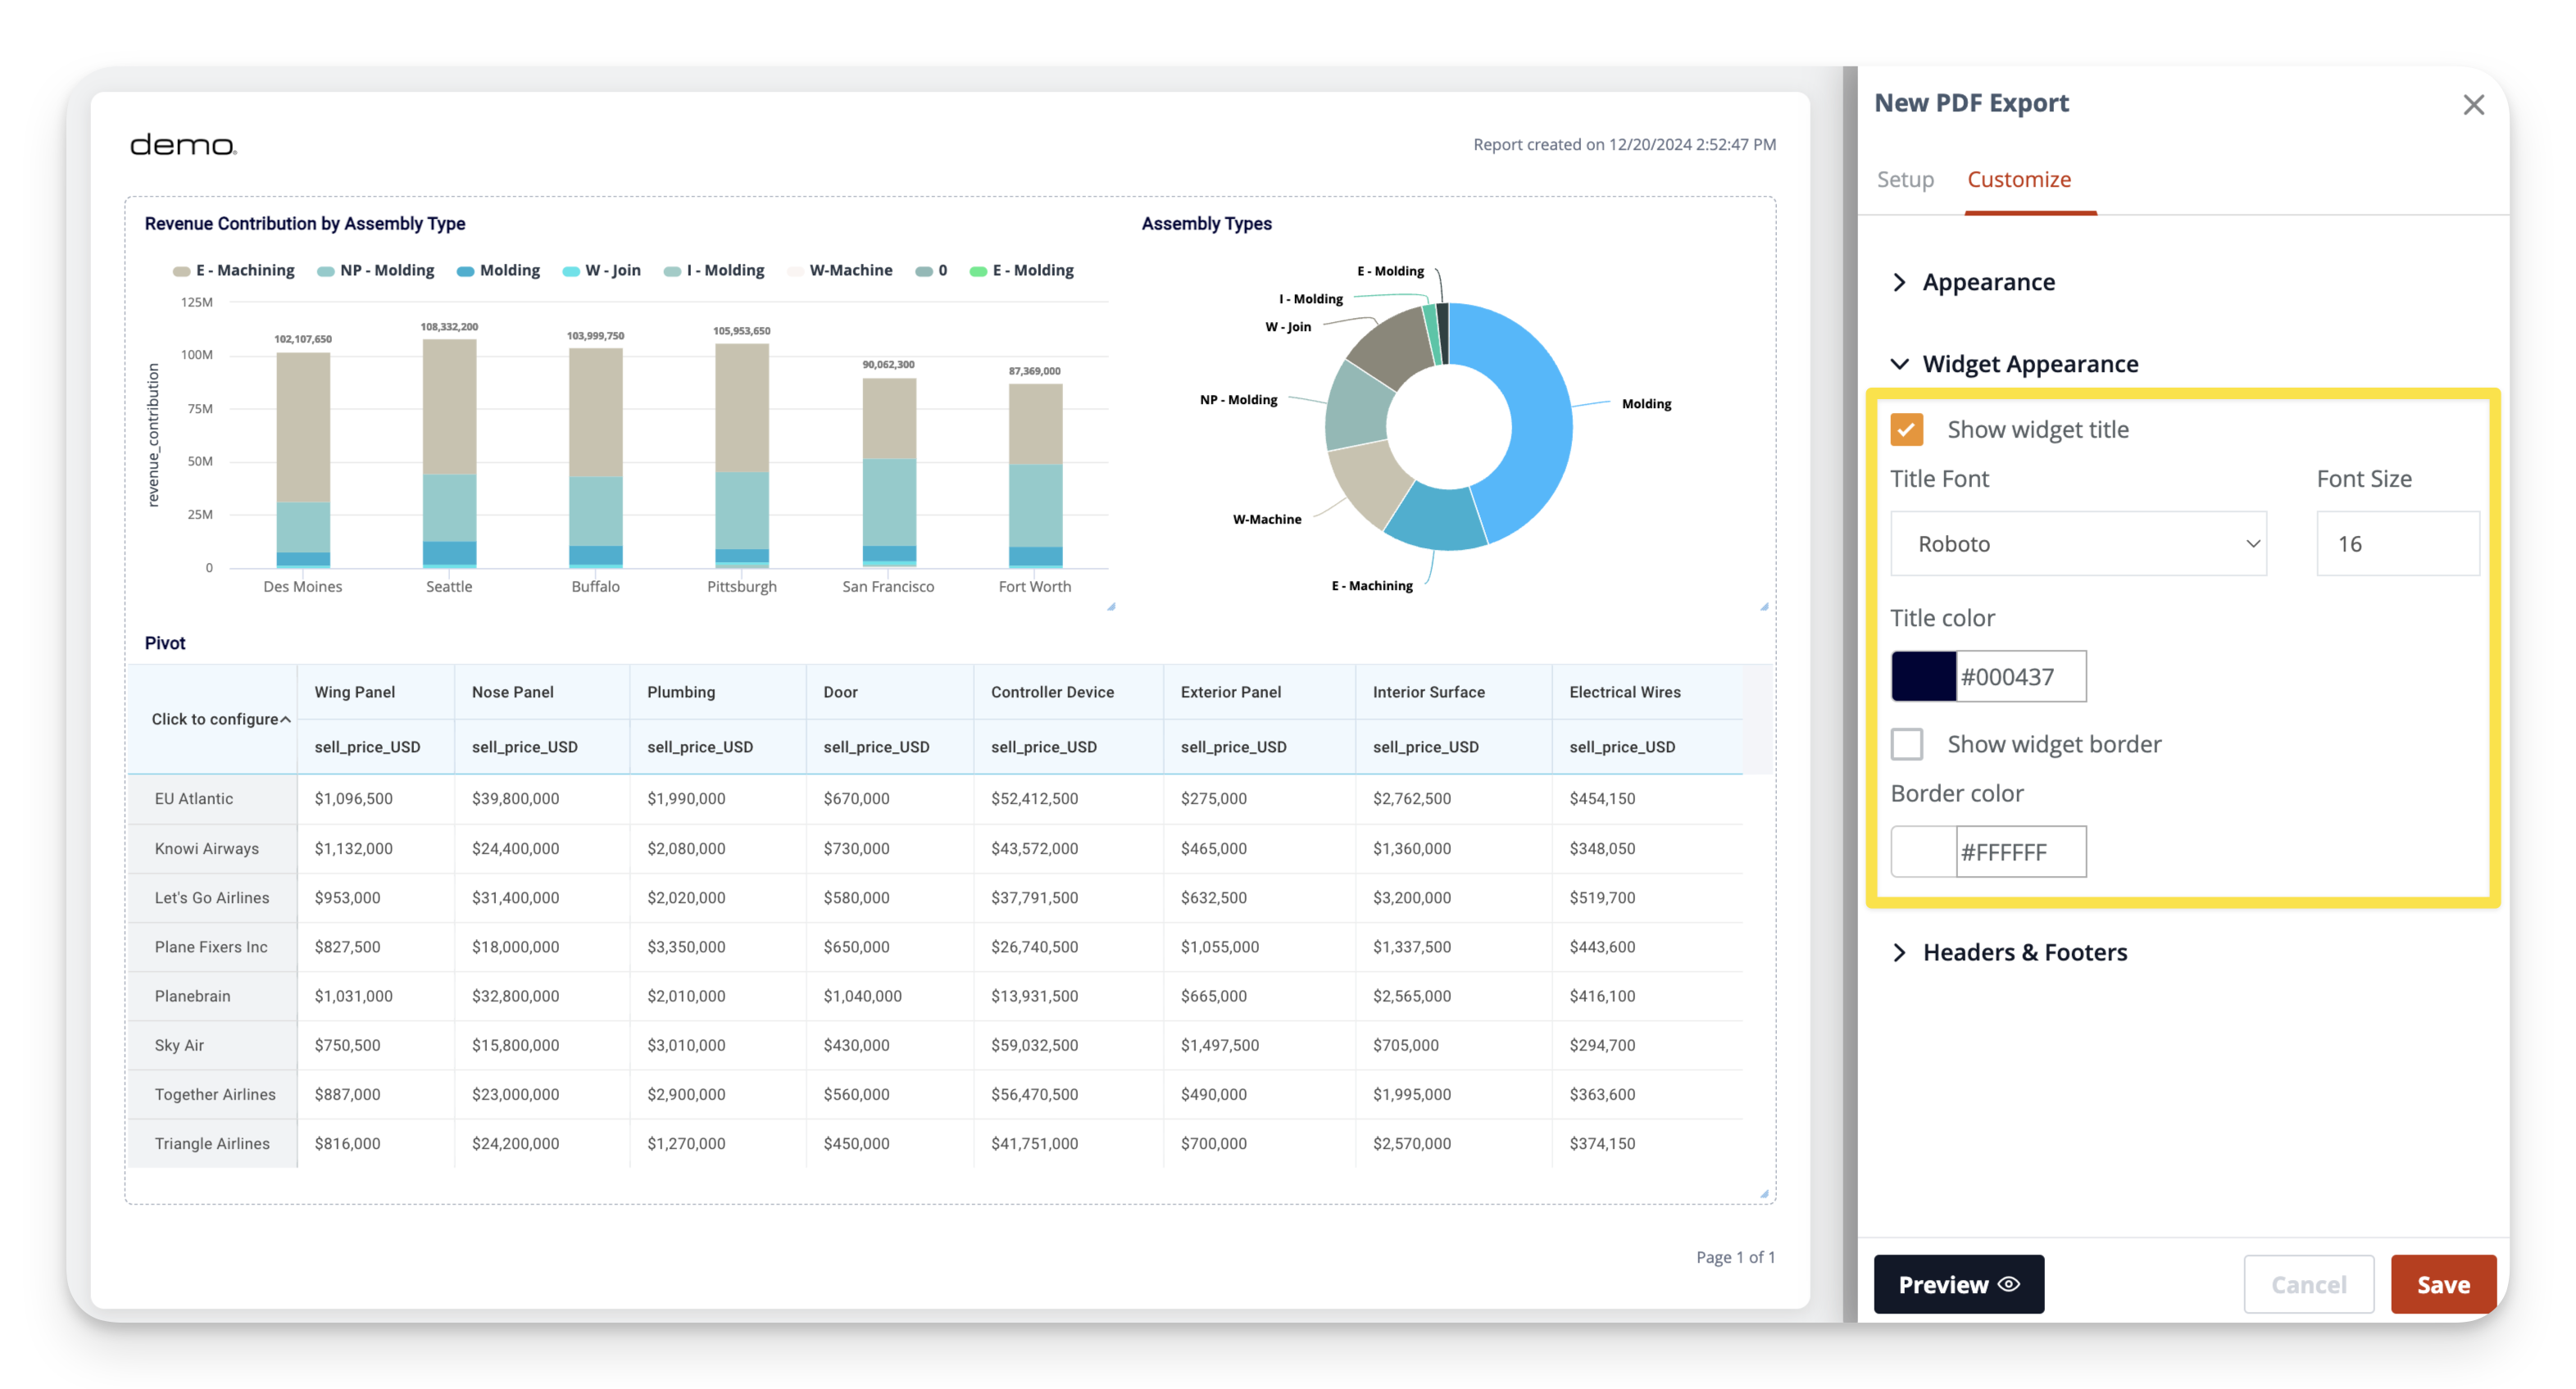Viewport: 2576px width, 1389px height.
Task: Click the eye icon on Preview button
Action: click(2009, 1284)
